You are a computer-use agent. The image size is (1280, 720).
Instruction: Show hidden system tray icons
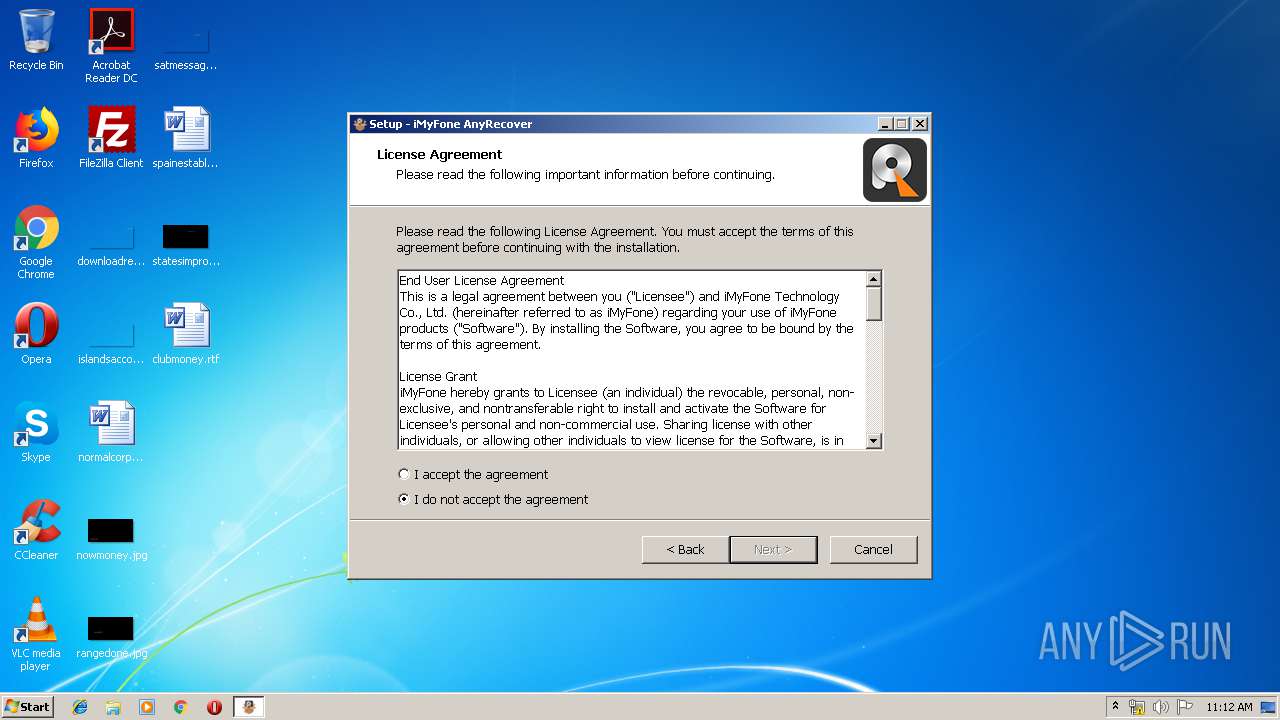point(1116,707)
